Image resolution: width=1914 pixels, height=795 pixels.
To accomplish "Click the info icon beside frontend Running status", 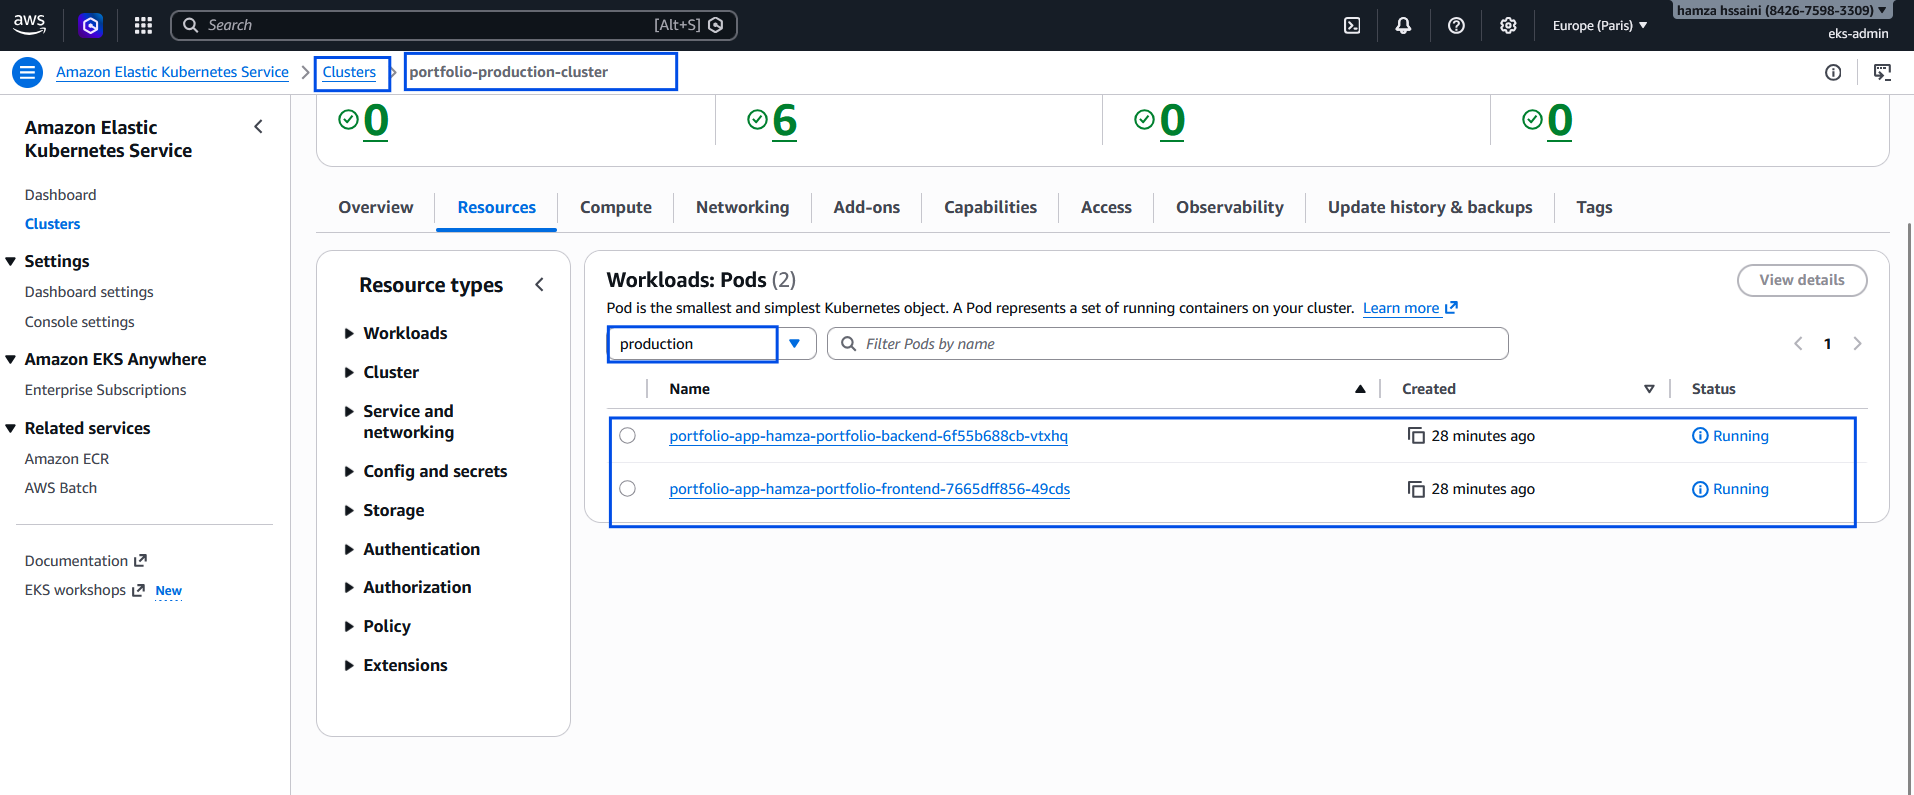I will pyautogui.click(x=1700, y=489).
